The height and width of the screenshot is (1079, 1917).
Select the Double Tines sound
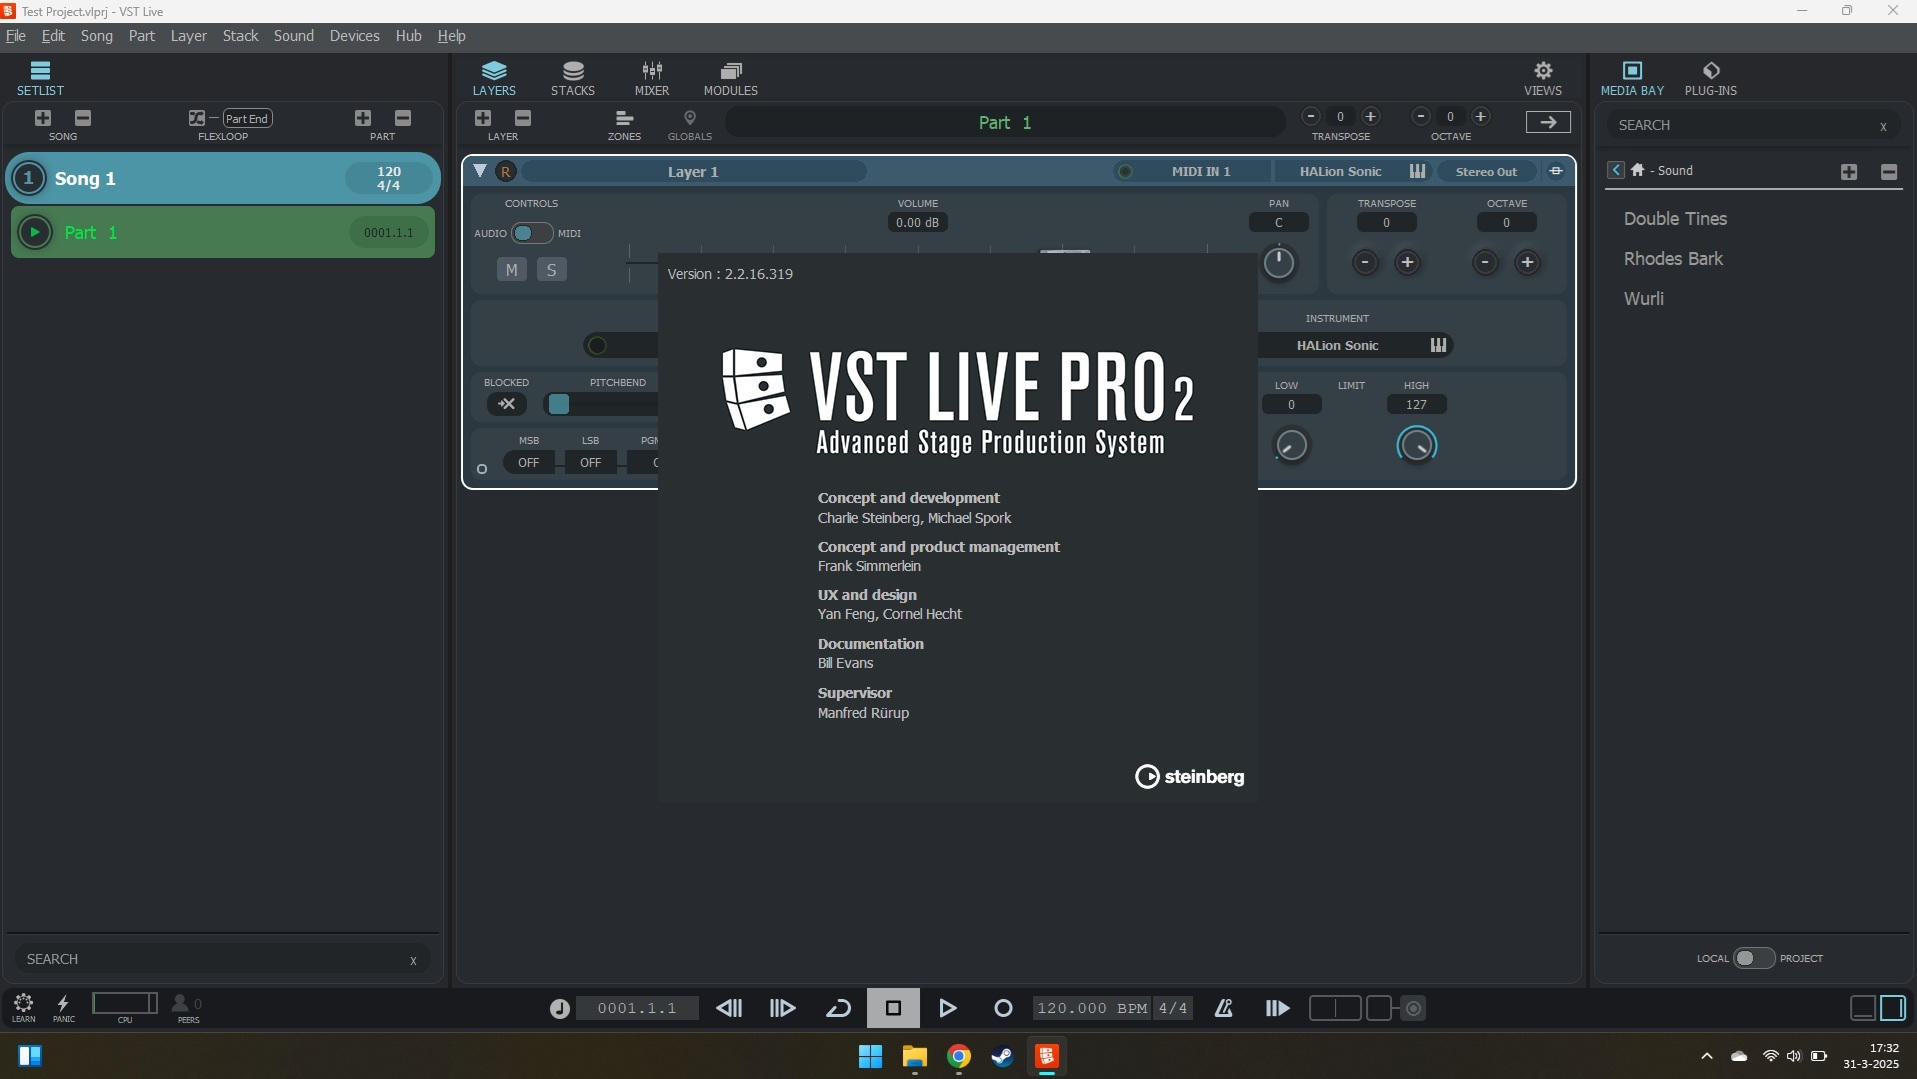coord(1675,219)
